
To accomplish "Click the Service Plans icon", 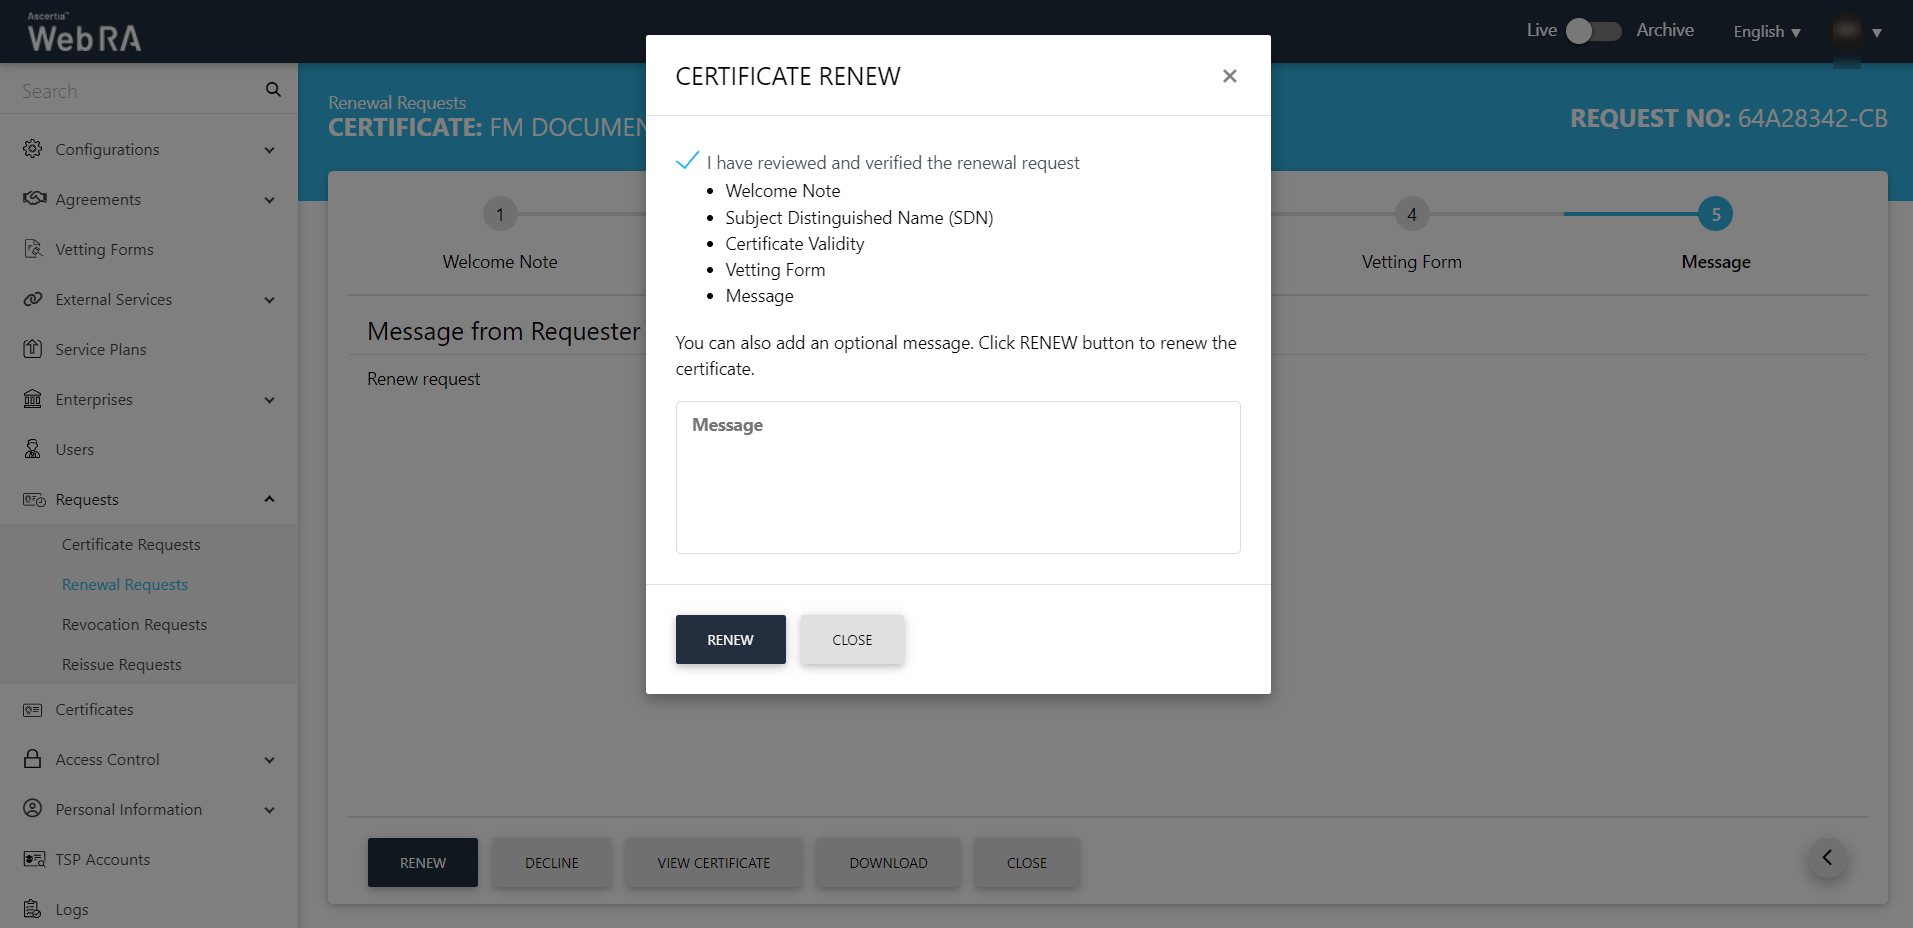I will (33, 349).
